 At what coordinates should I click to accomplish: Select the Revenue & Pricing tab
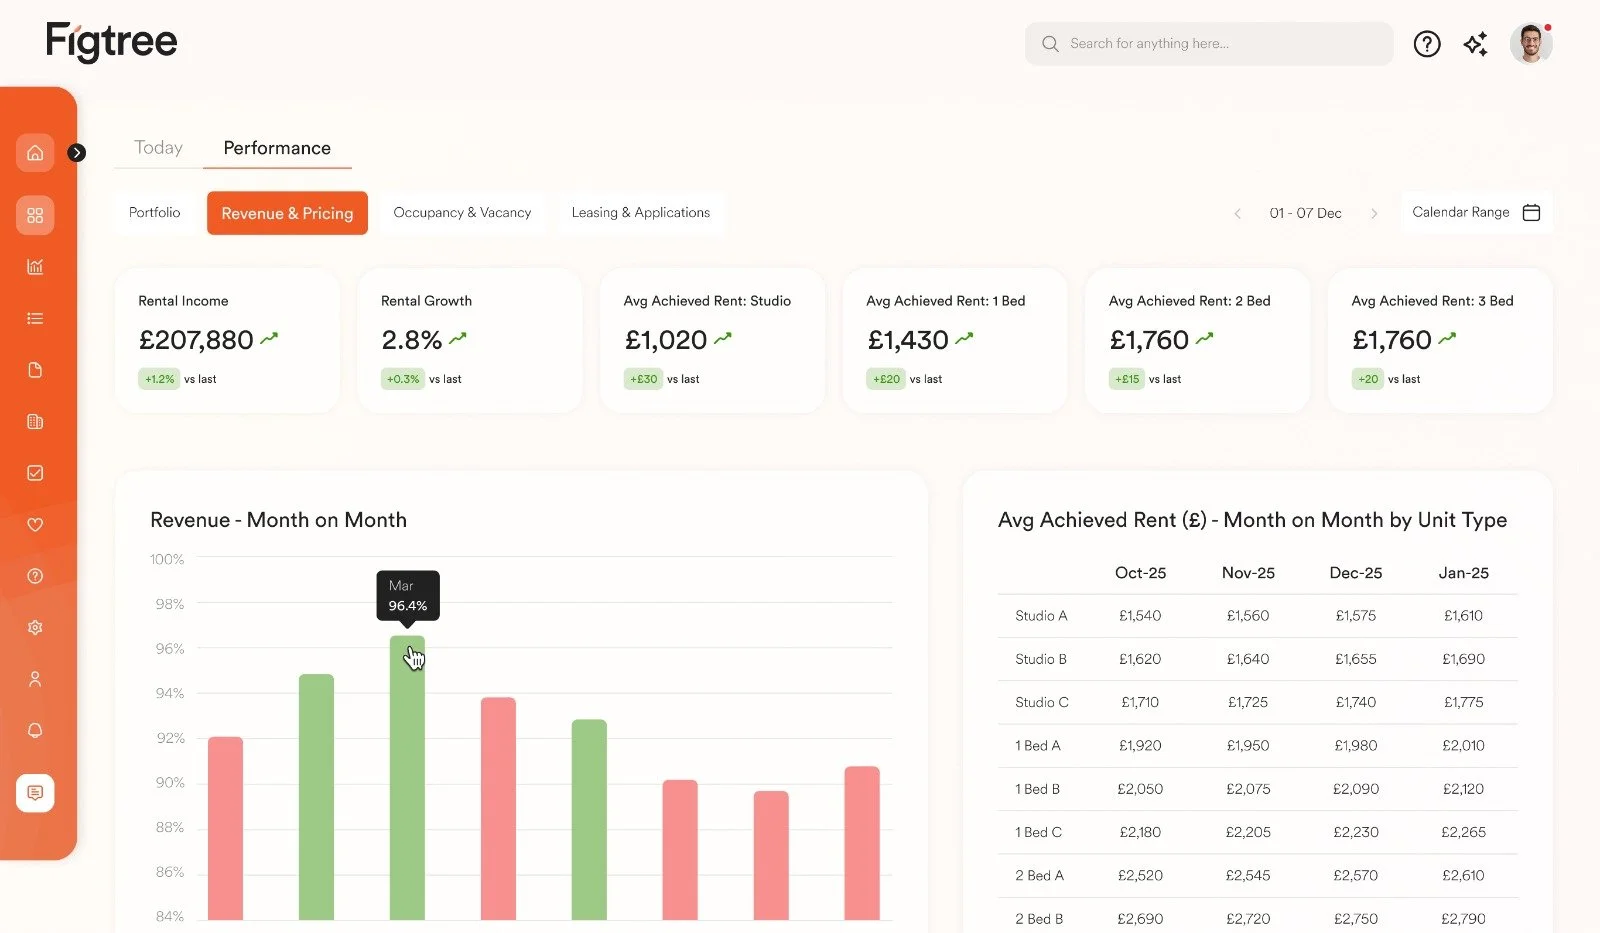pos(287,213)
